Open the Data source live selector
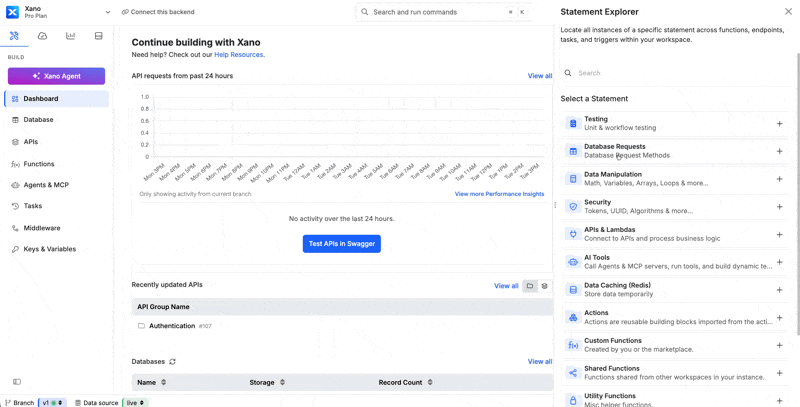Image resolution: width=800 pixels, height=407 pixels. tap(135, 403)
